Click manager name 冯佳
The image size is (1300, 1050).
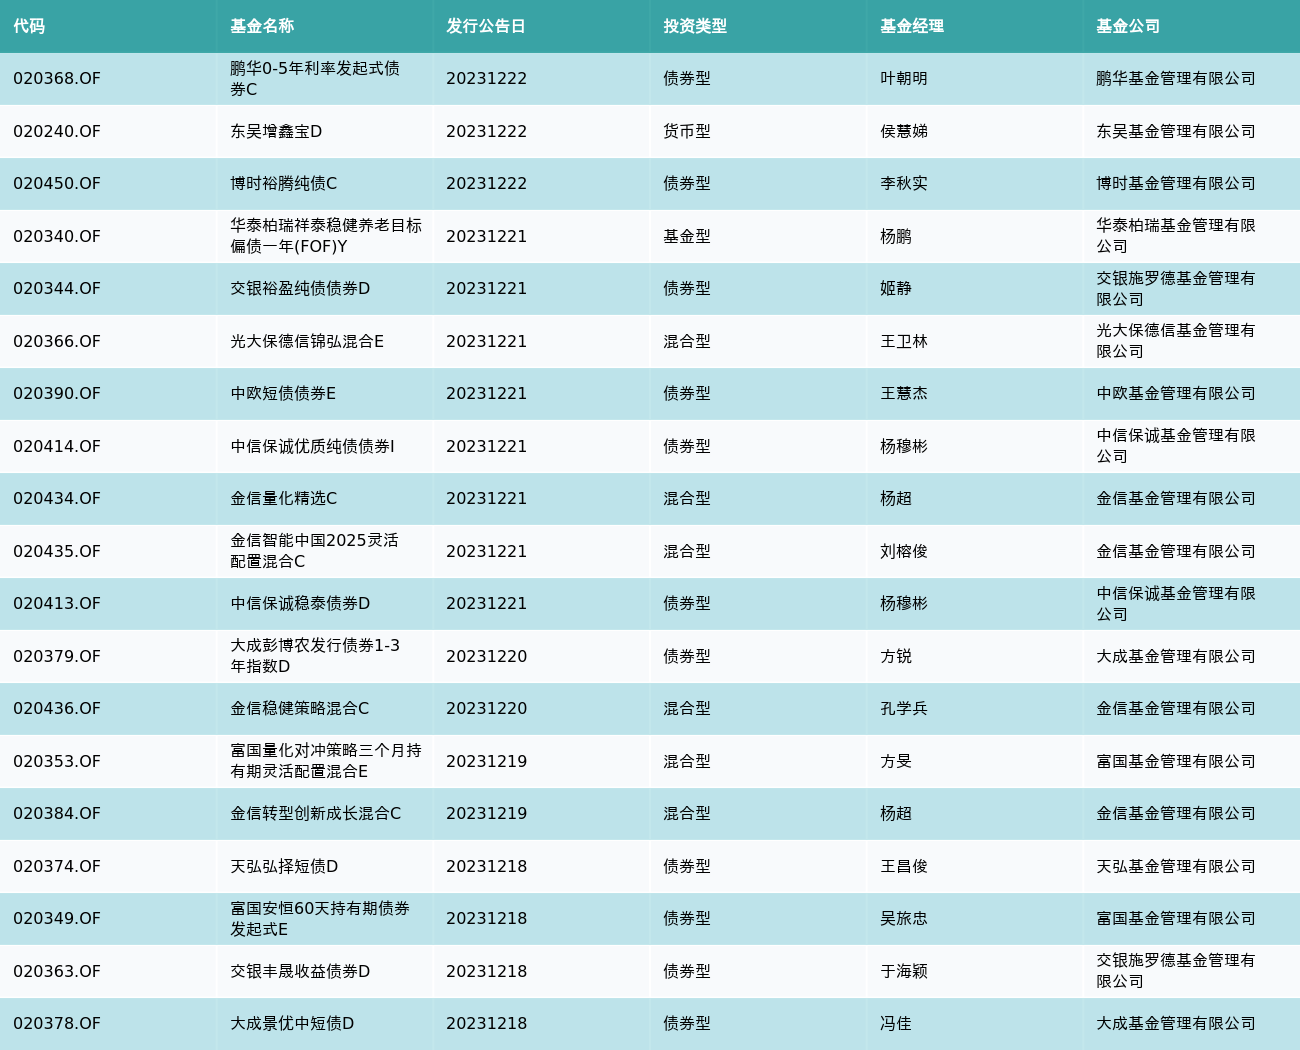pos(896,1024)
